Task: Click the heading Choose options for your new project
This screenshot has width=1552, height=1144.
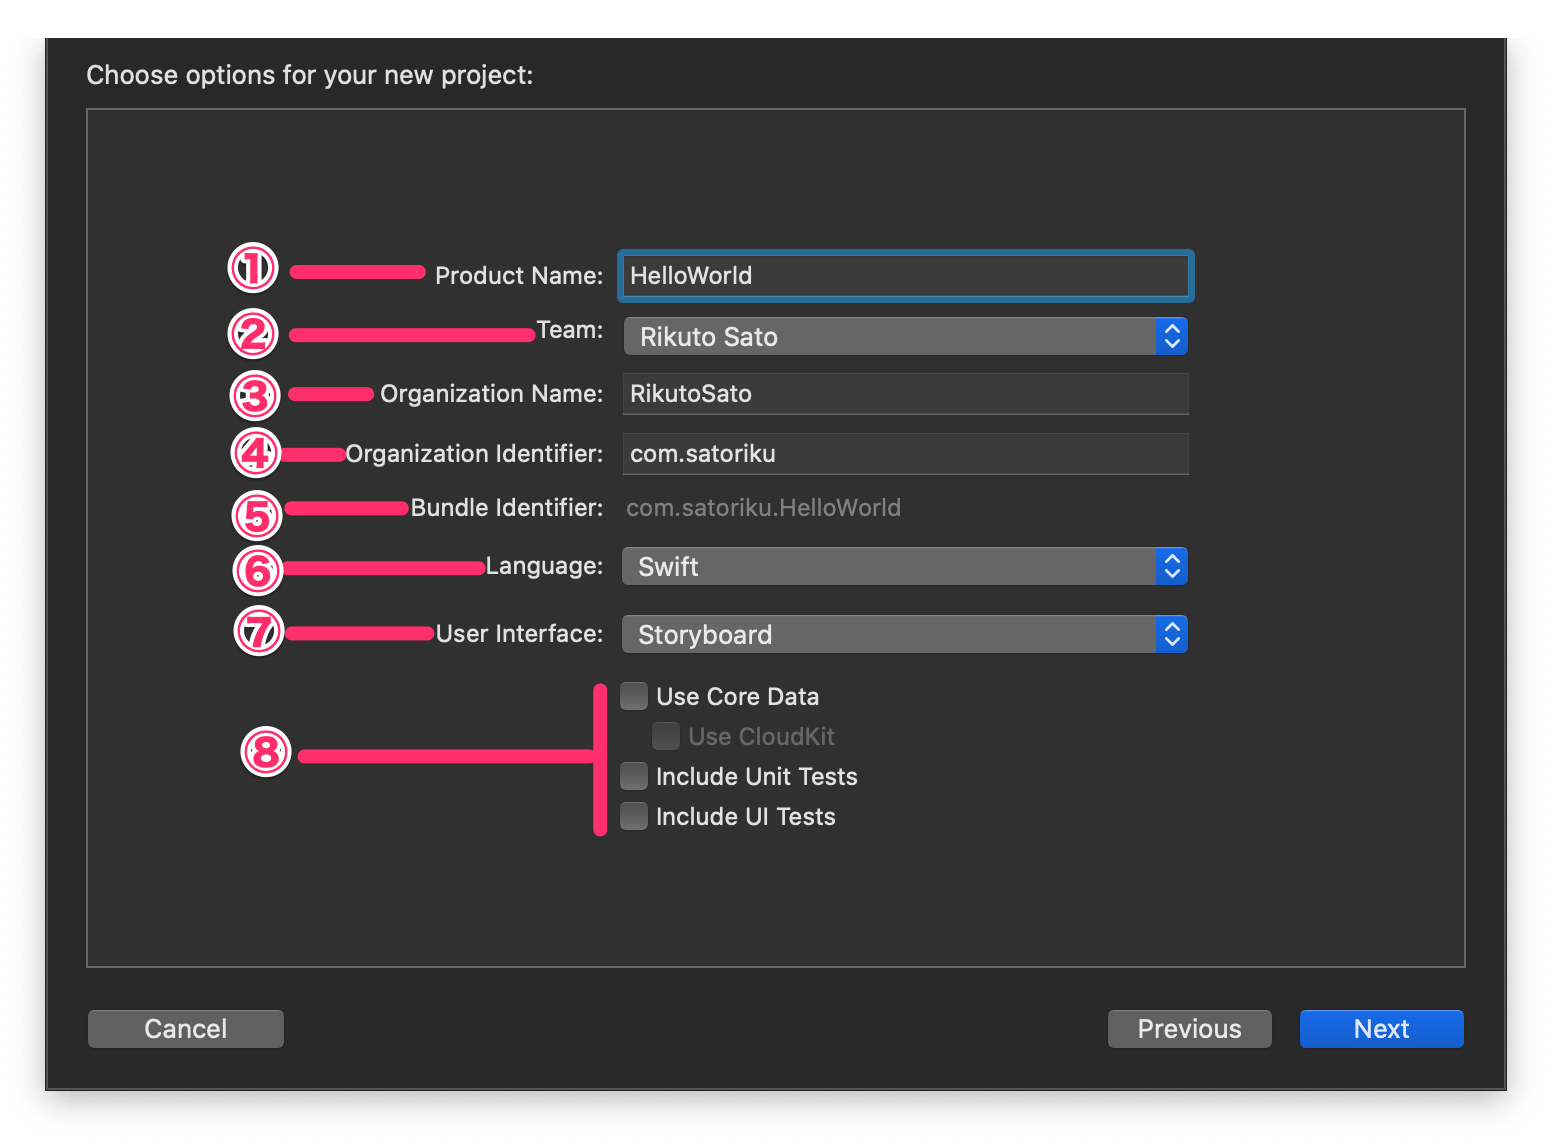Action: tap(310, 76)
